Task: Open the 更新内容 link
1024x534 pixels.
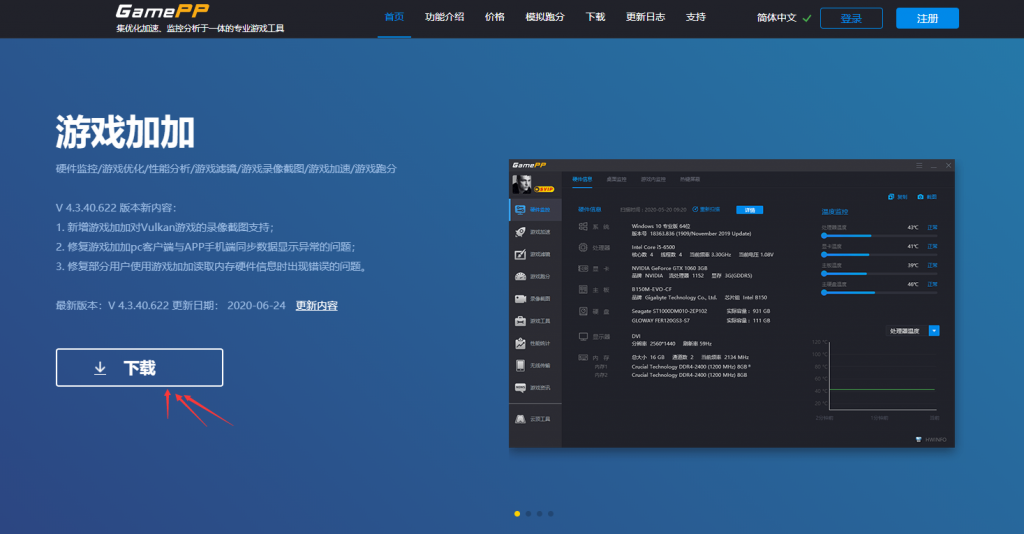Action: pos(317,306)
